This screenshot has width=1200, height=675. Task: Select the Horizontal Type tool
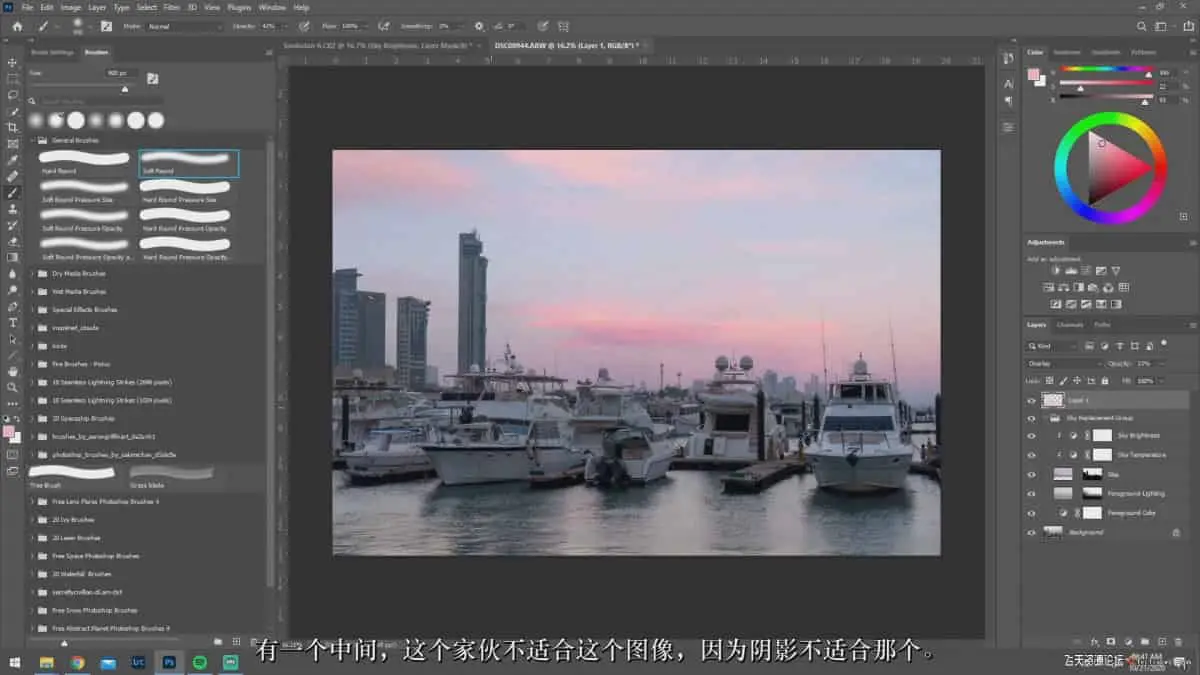(x=13, y=322)
